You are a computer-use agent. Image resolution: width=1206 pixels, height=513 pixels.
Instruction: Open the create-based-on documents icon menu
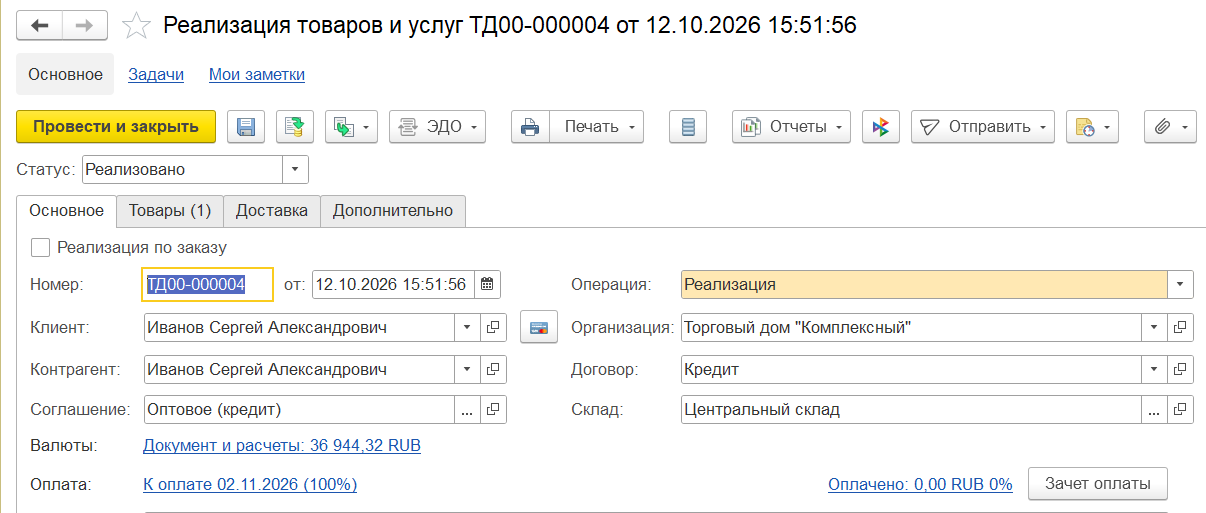coord(351,127)
